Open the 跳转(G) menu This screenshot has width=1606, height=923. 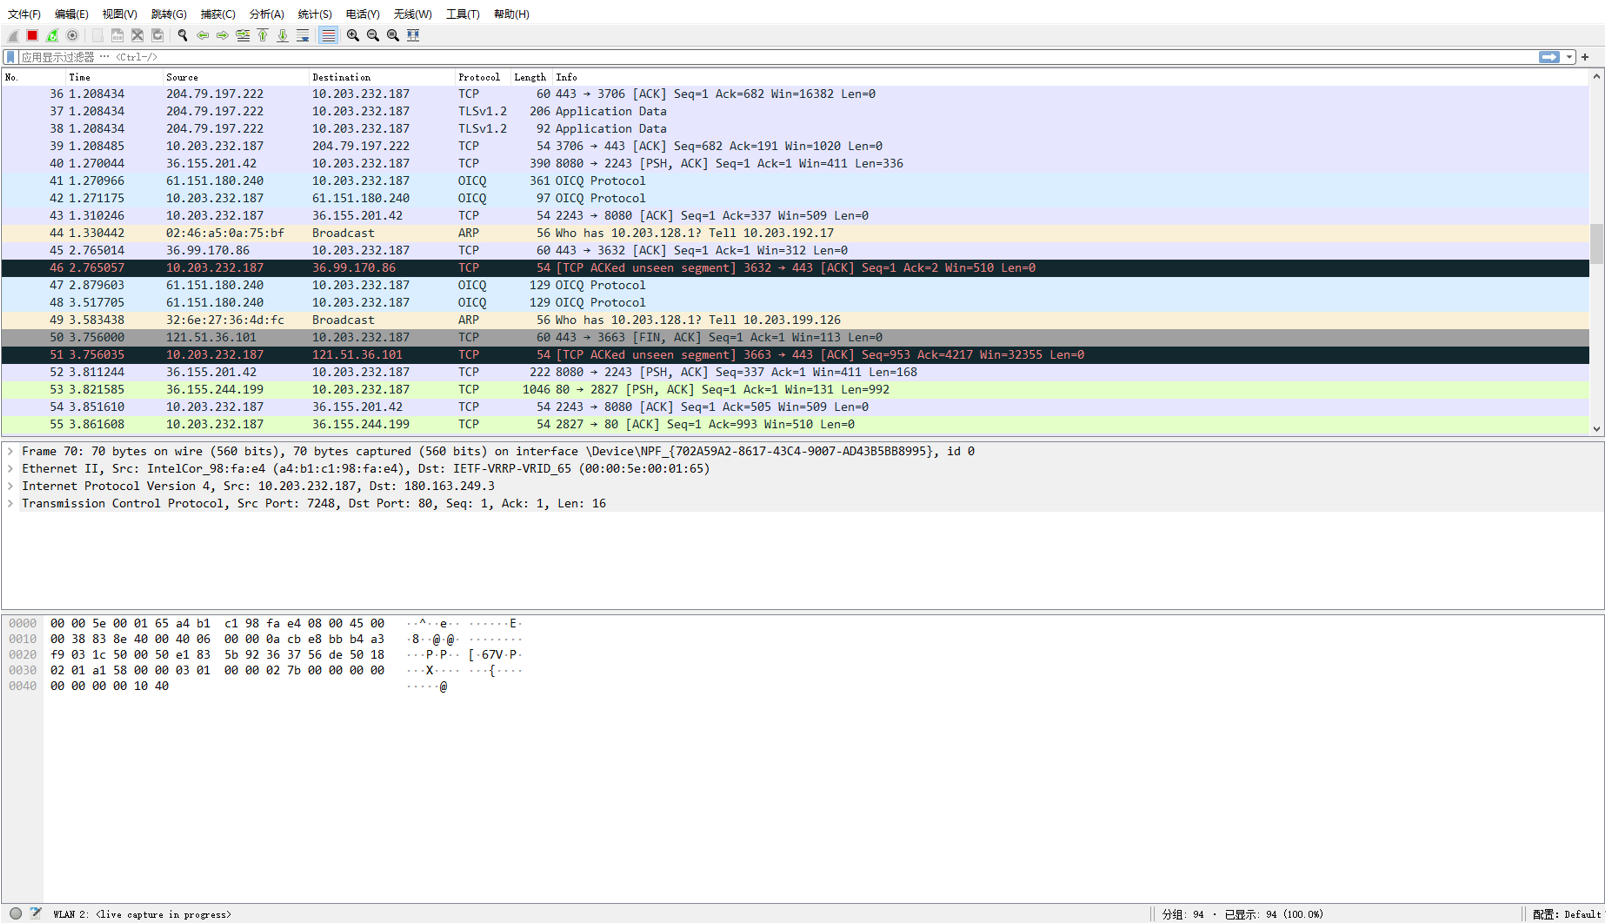[168, 14]
